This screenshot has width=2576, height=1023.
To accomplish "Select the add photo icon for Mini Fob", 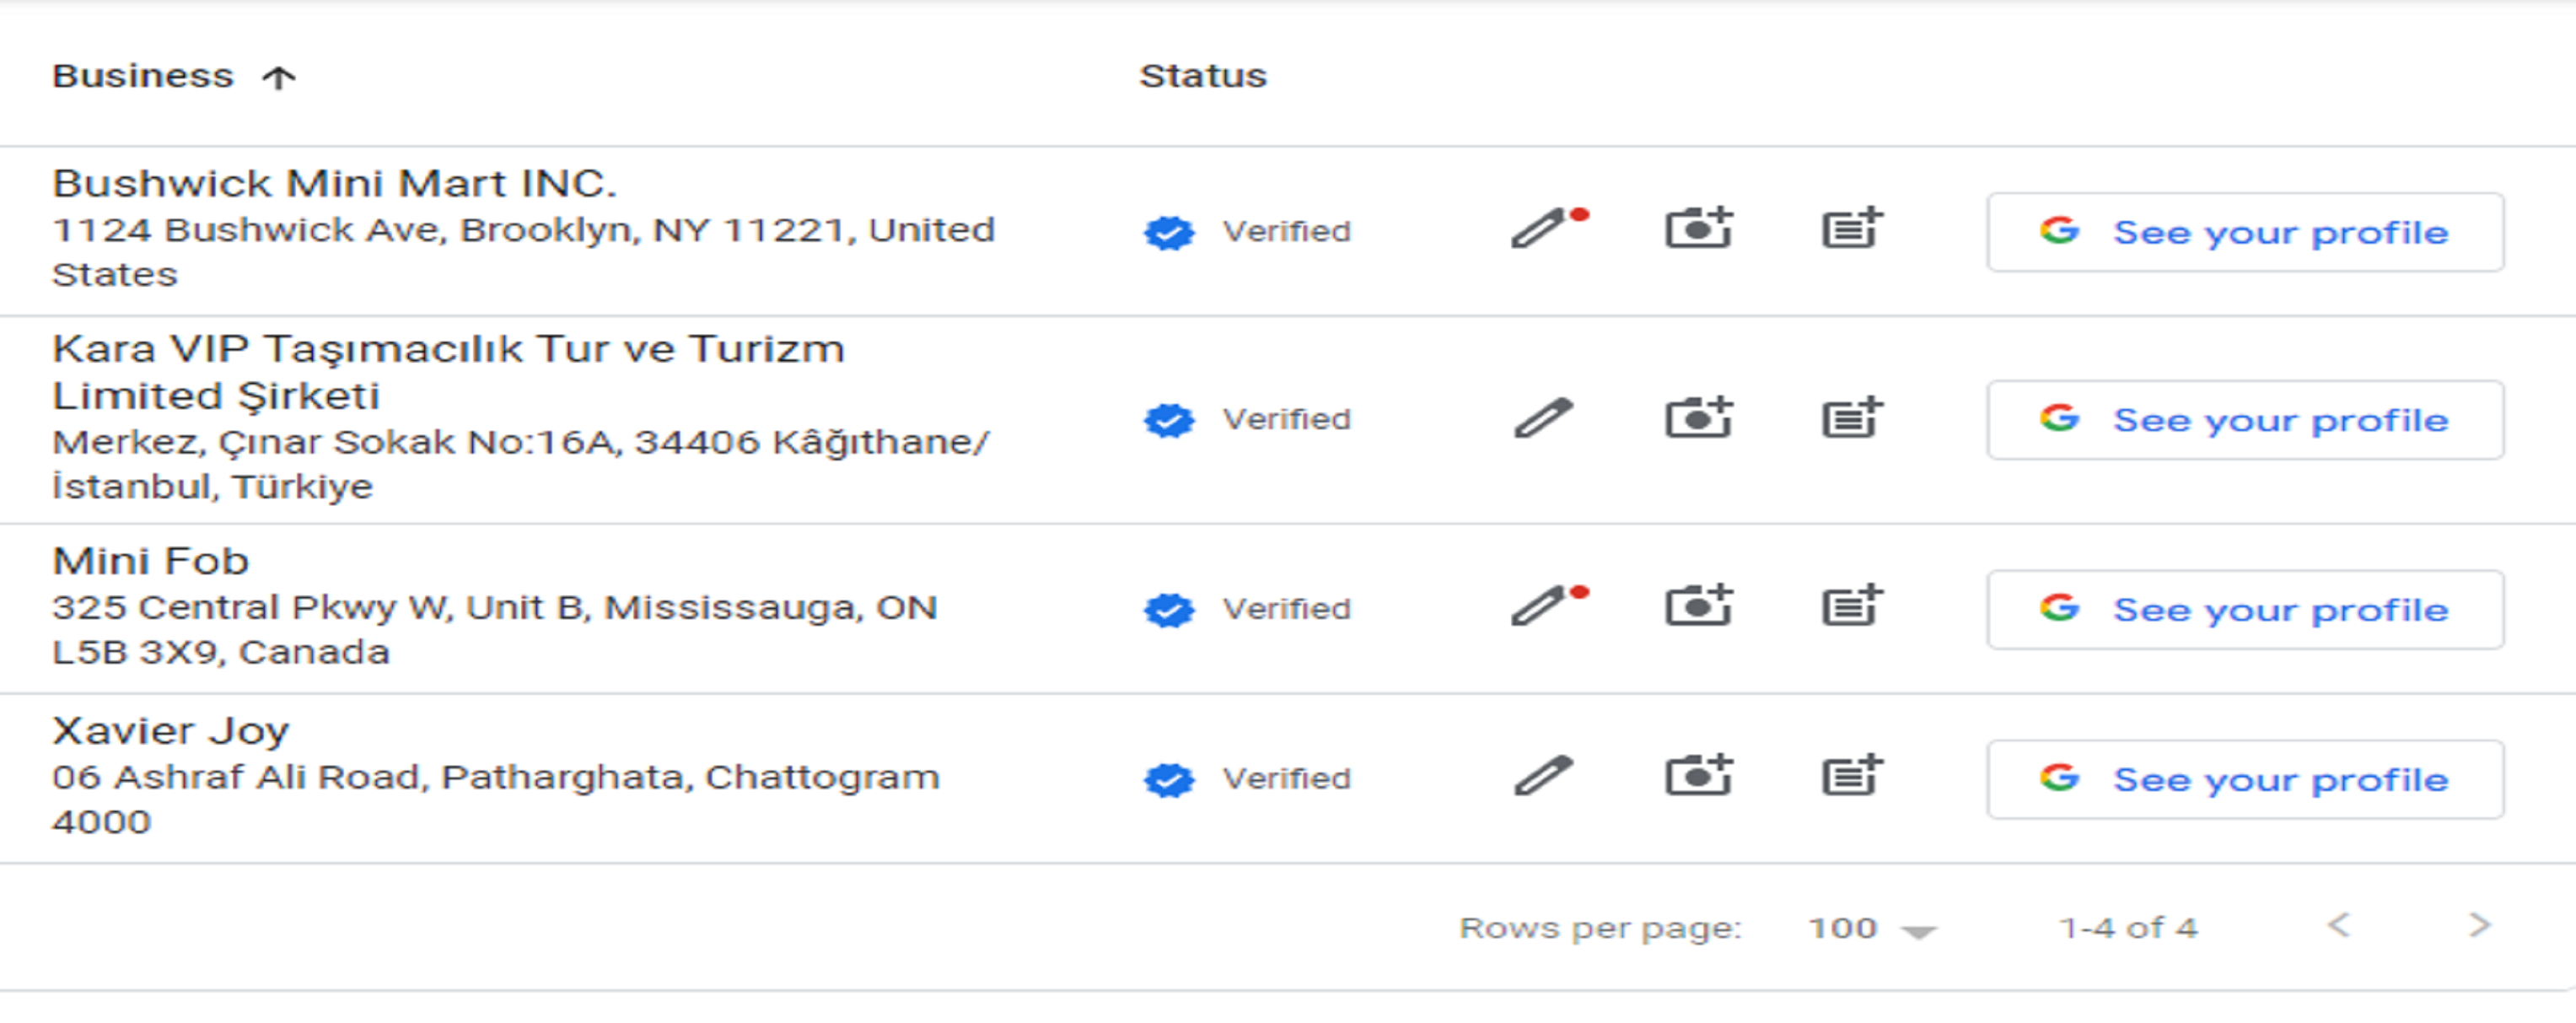I will [1700, 608].
